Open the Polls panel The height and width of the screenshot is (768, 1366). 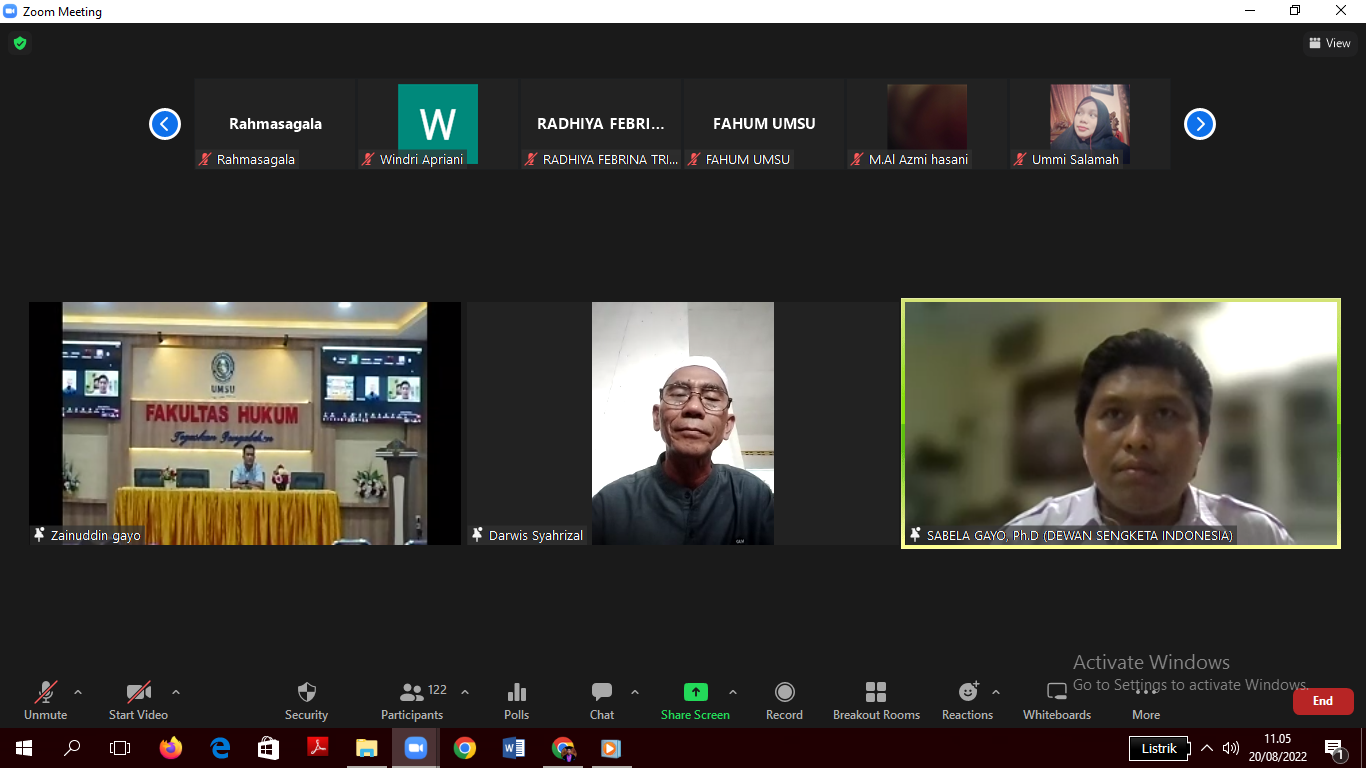pos(516,700)
